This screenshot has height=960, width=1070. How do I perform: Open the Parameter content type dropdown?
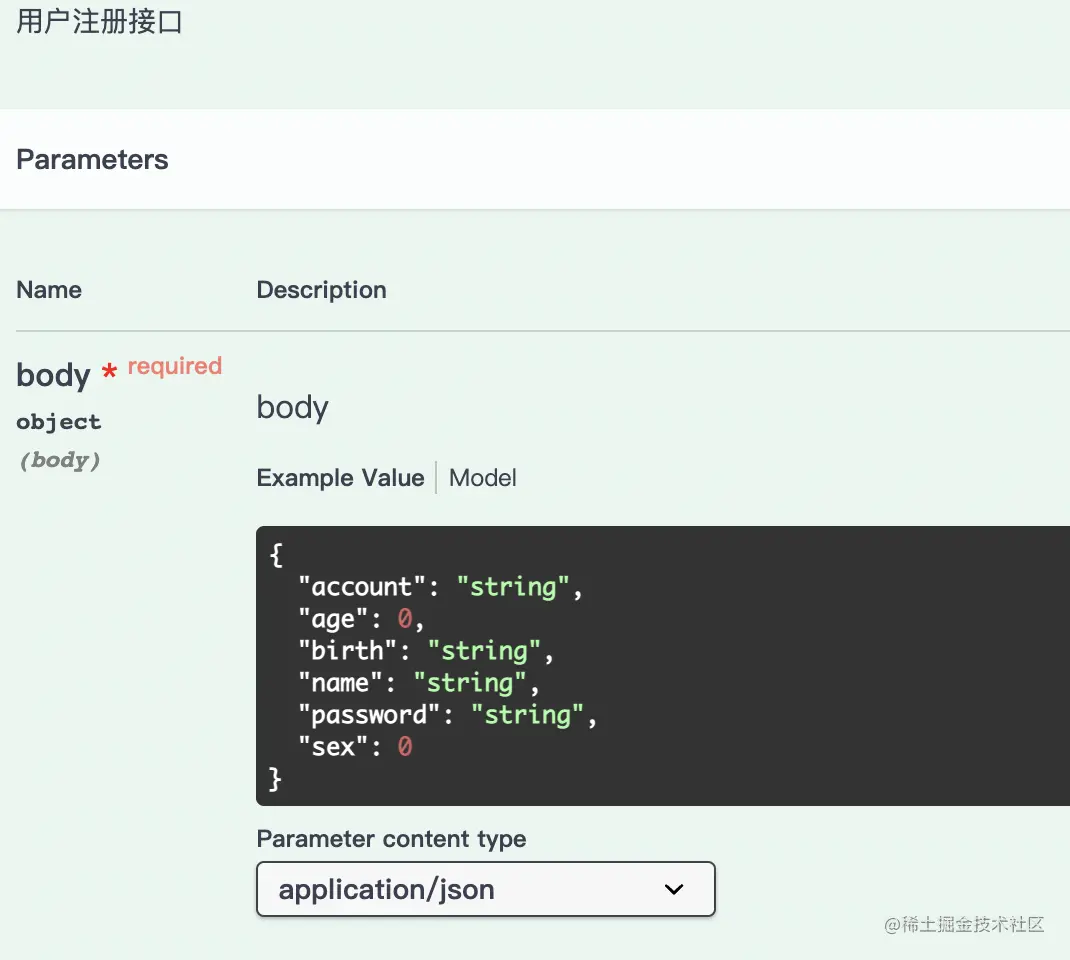(485, 888)
